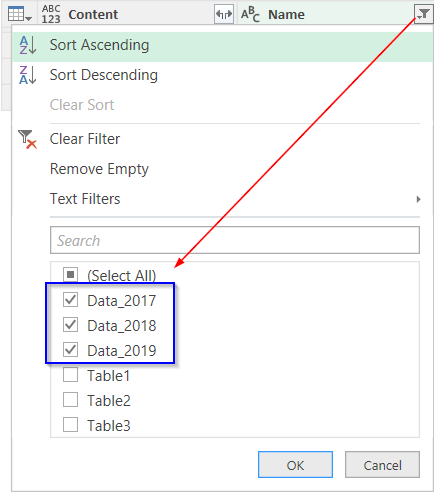This screenshot has width=434, height=492.
Task: Confirm filter with OK button
Action: (295, 465)
